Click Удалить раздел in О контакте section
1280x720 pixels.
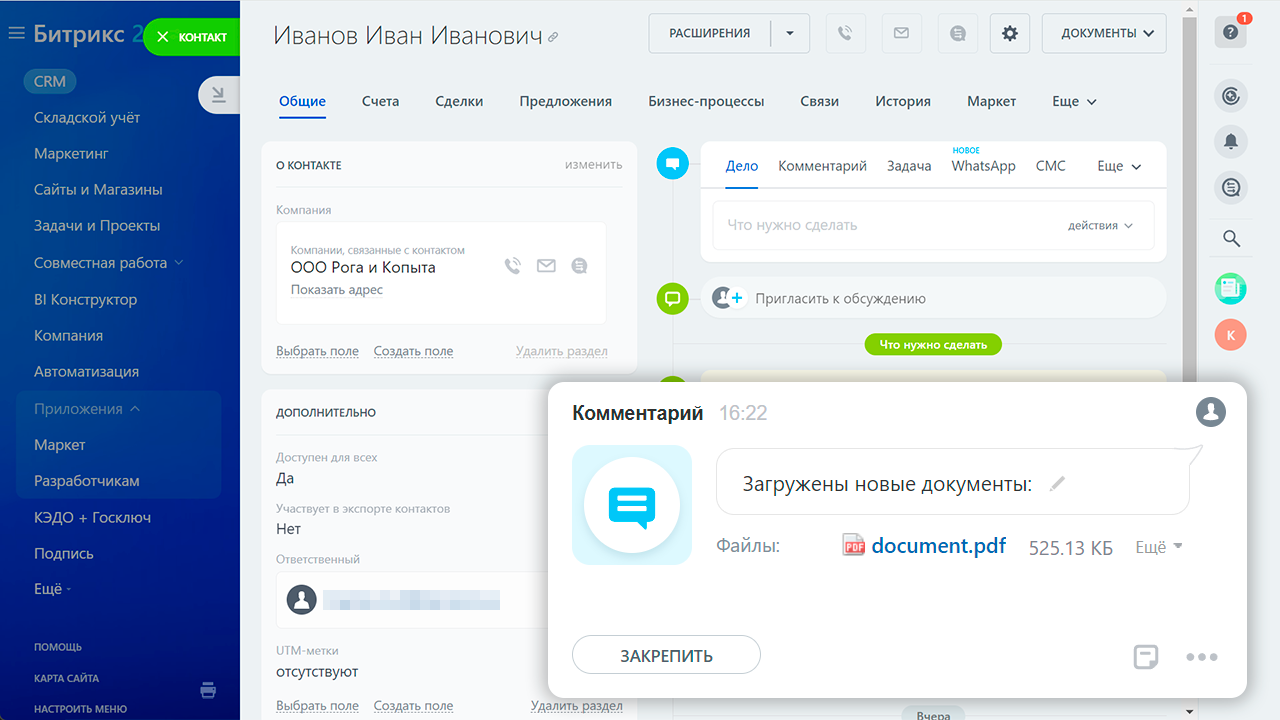click(562, 351)
